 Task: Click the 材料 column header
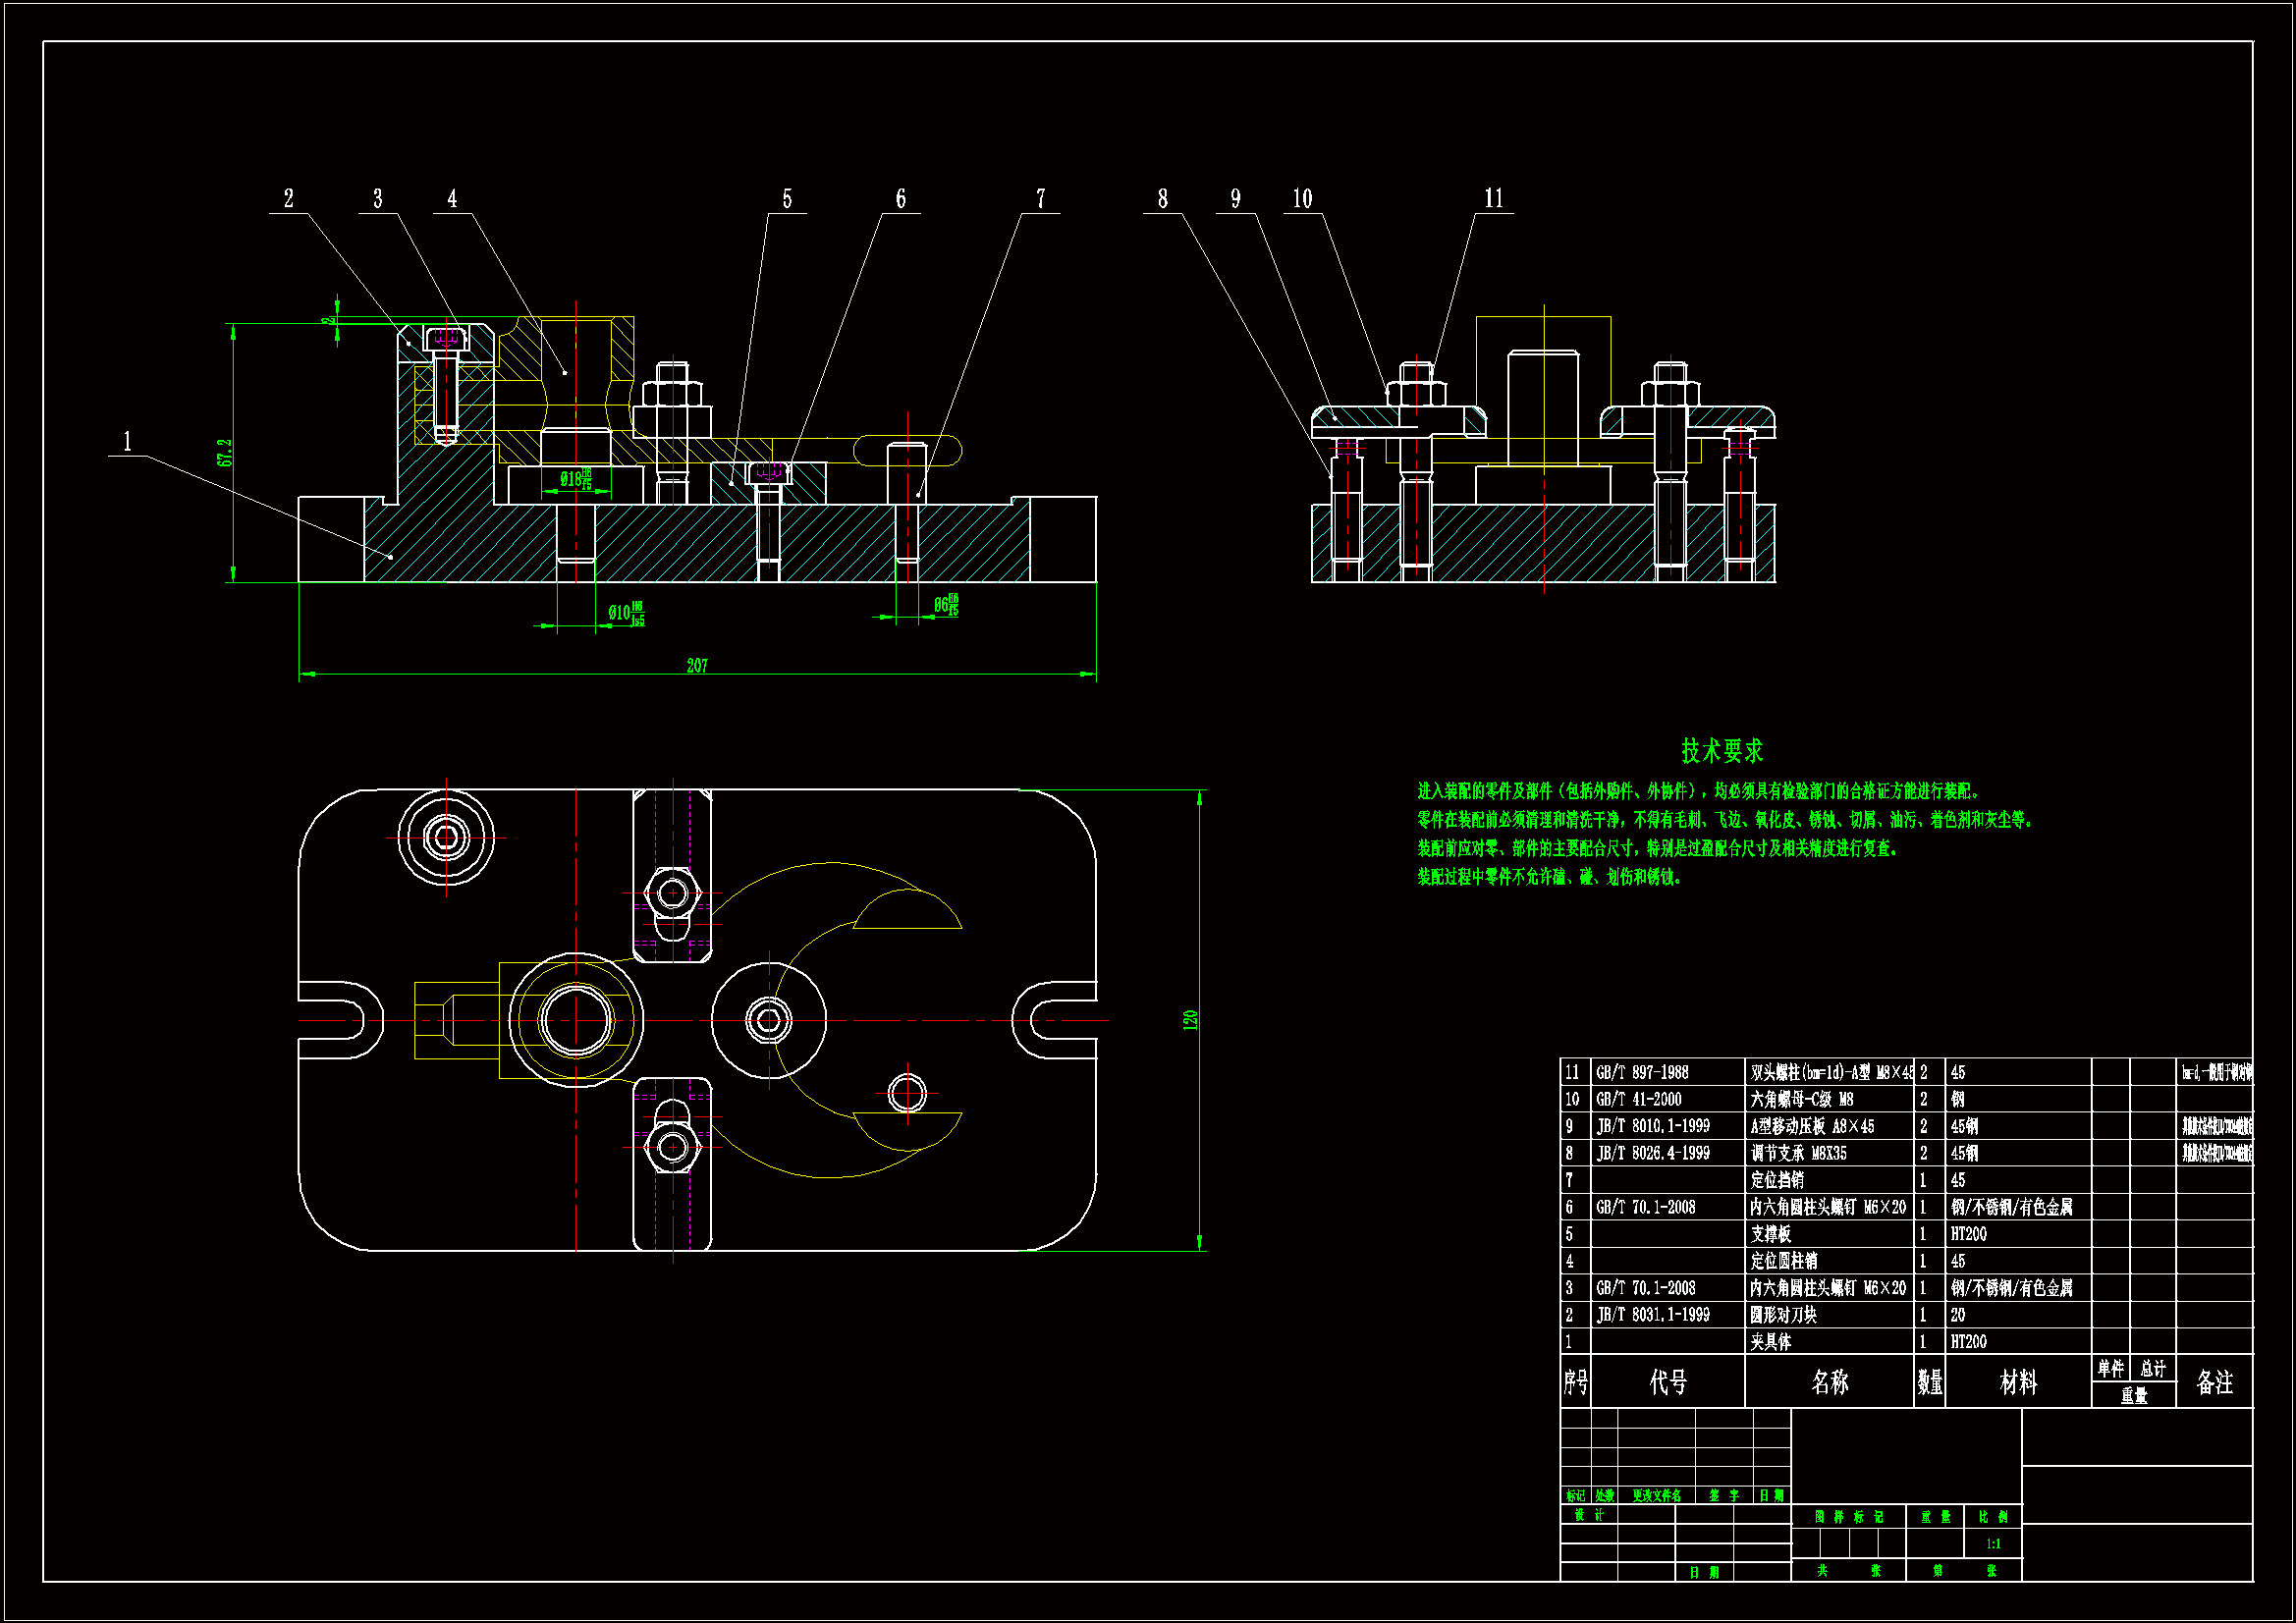pyautogui.click(x=2017, y=1383)
